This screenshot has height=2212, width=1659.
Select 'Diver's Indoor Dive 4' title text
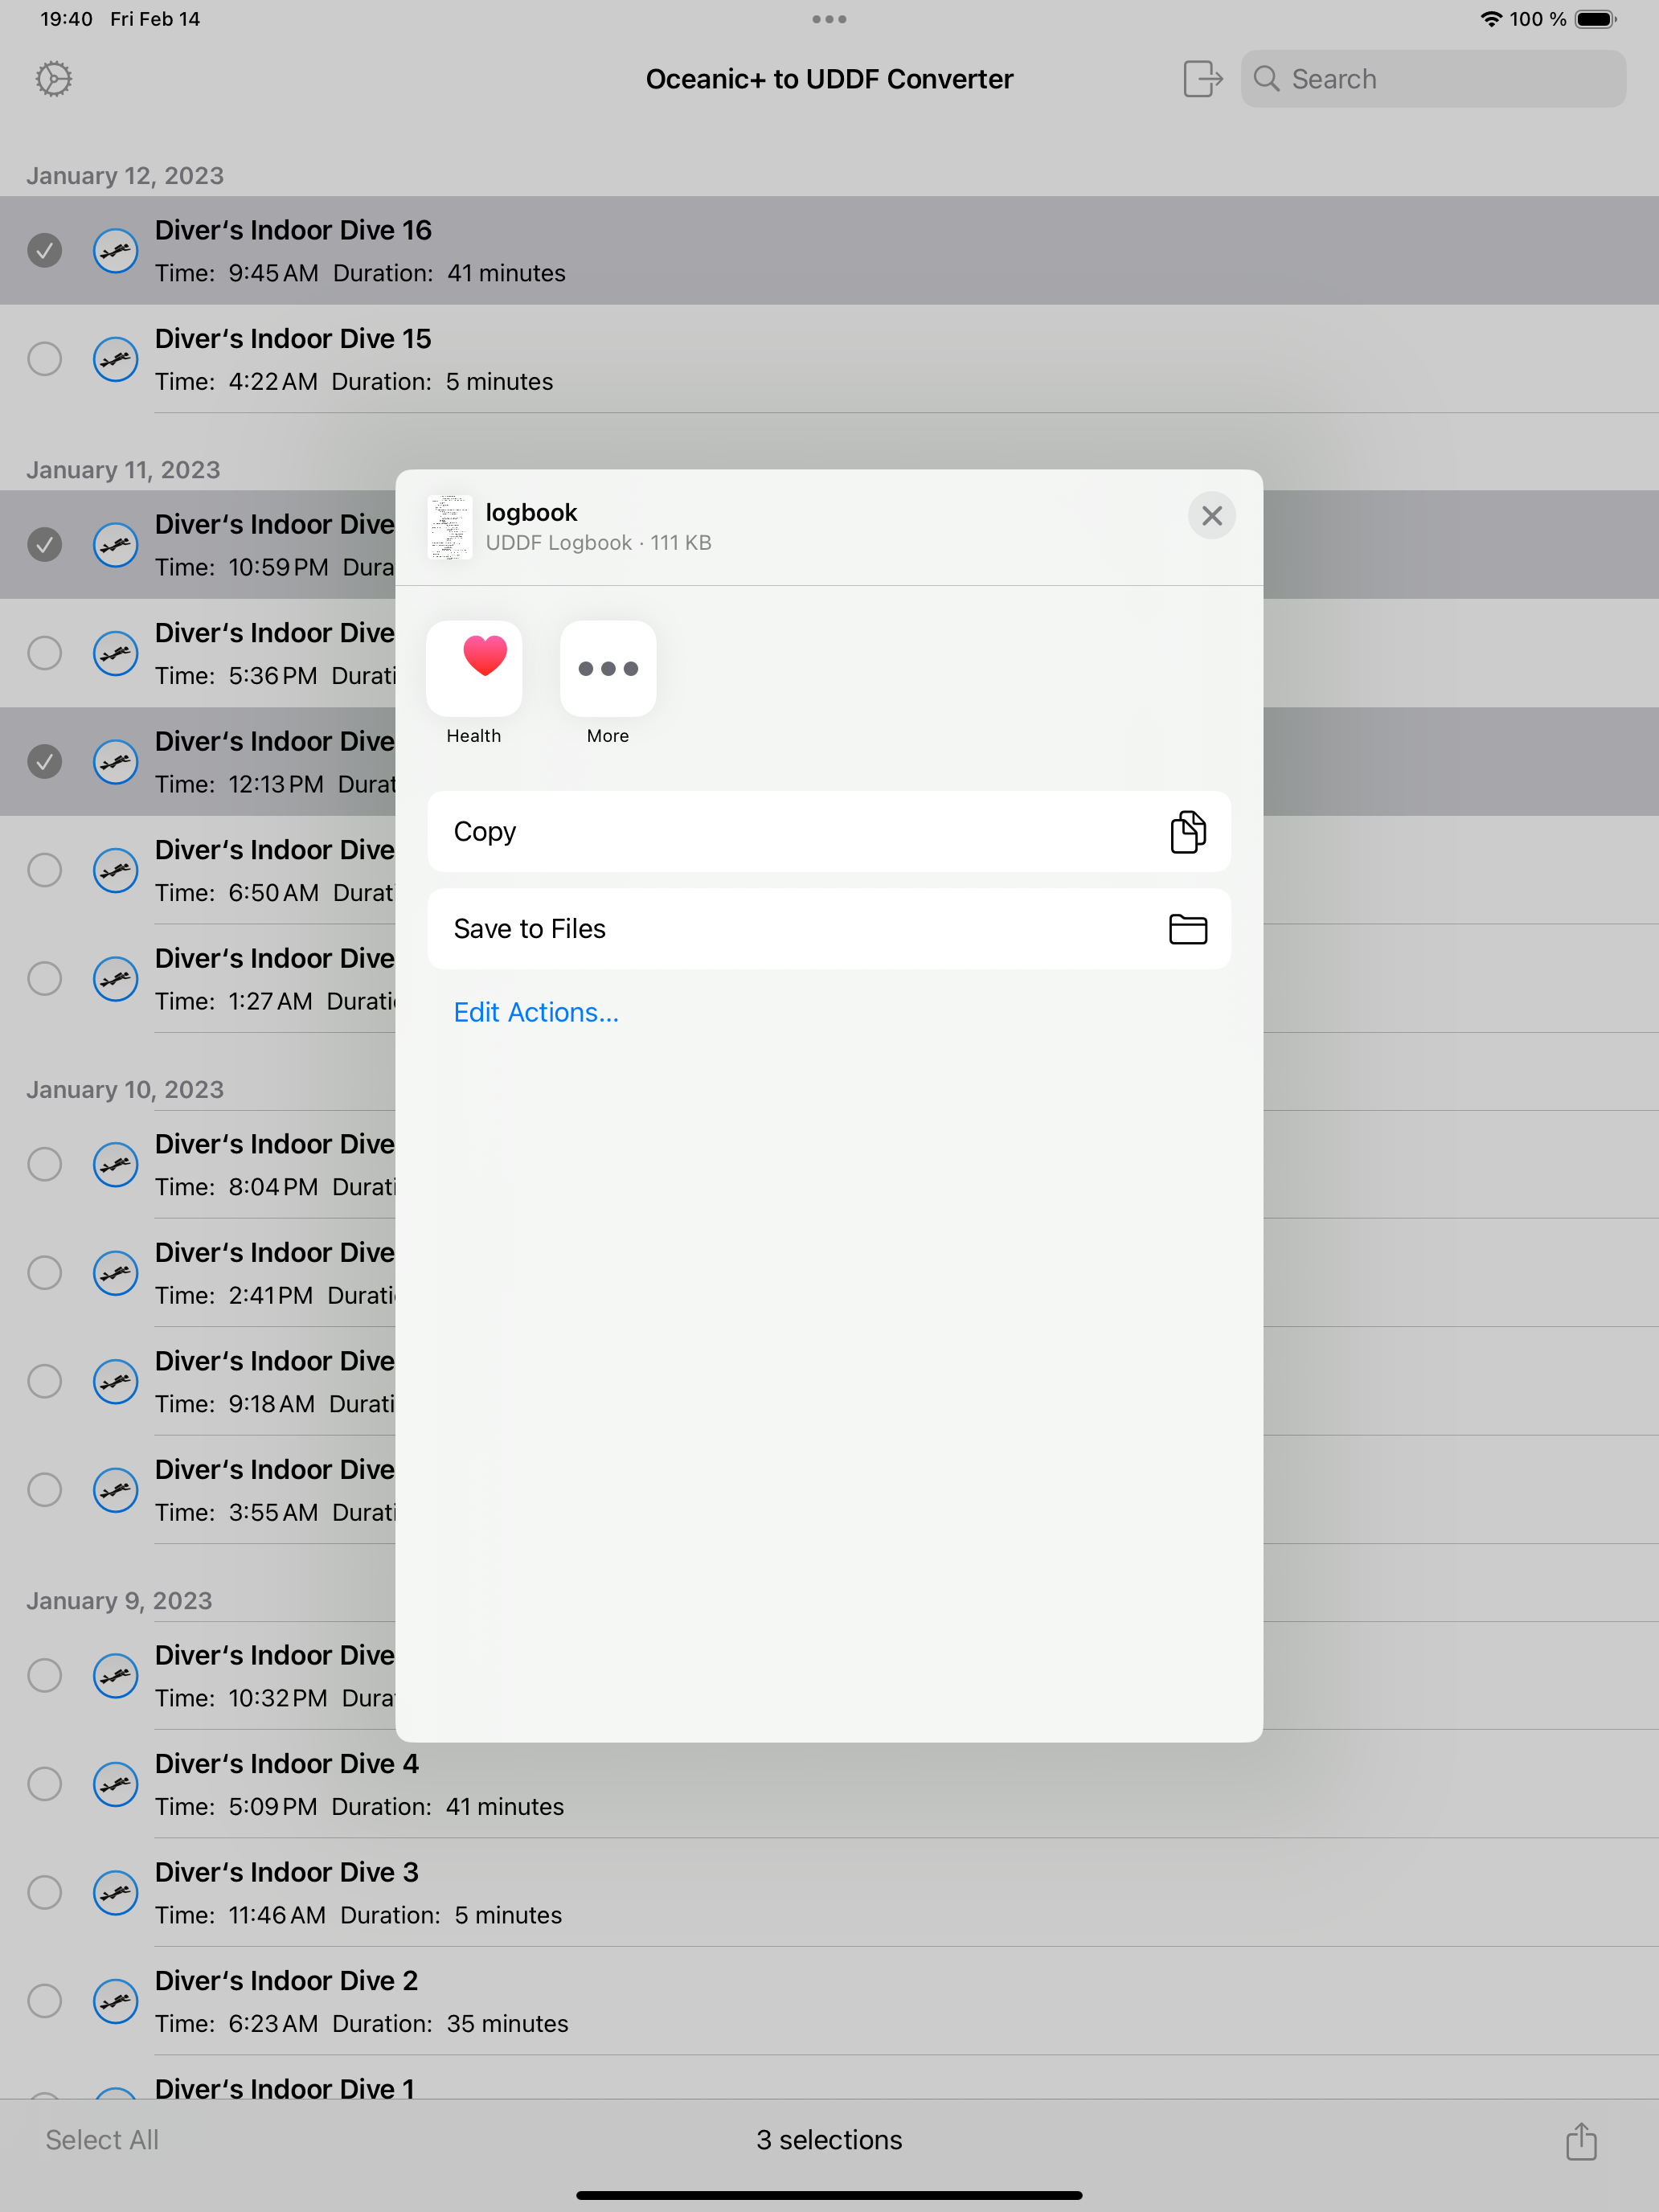[x=287, y=1764]
